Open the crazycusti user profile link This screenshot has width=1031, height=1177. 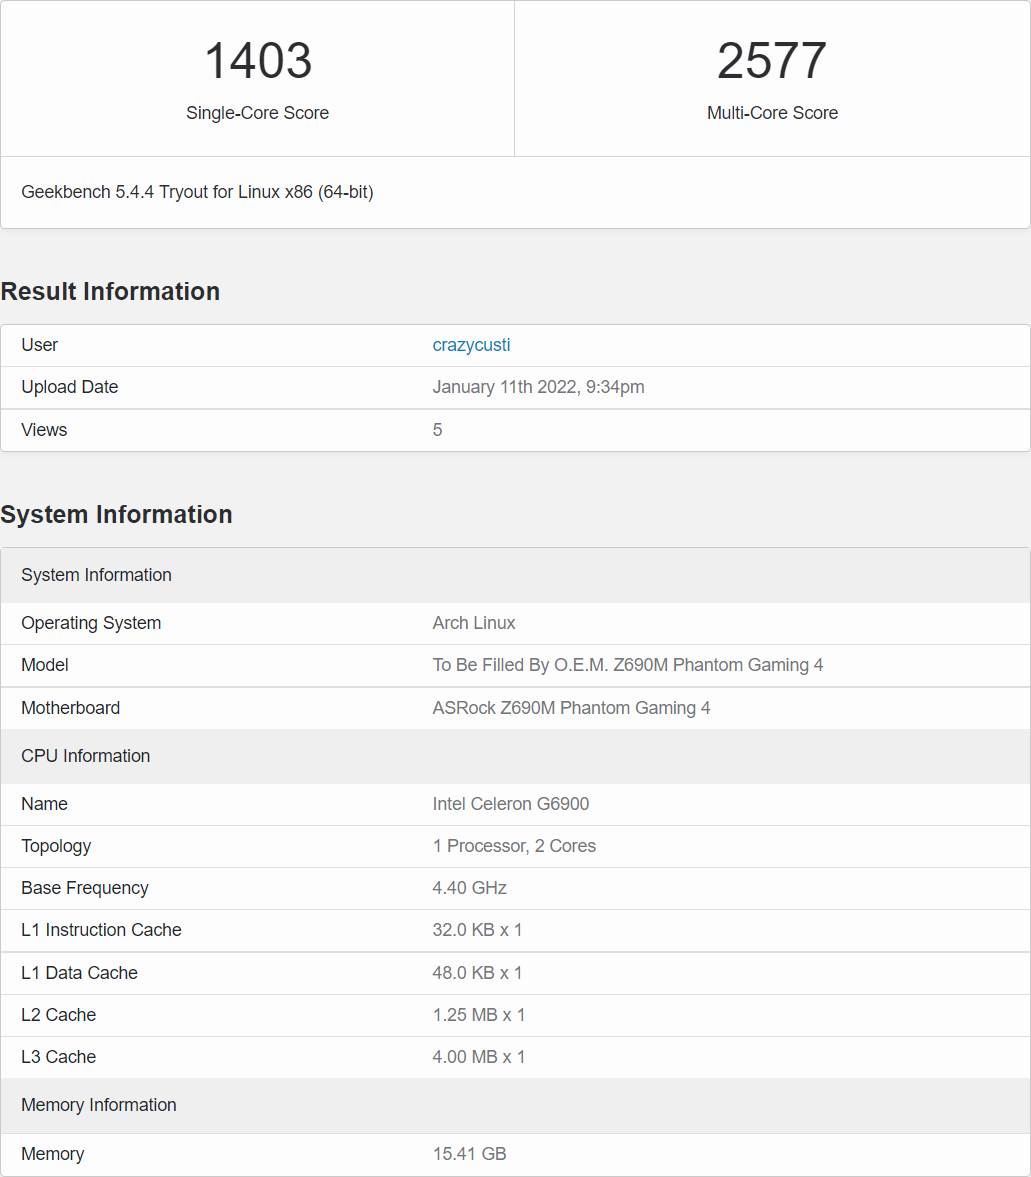(x=471, y=345)
